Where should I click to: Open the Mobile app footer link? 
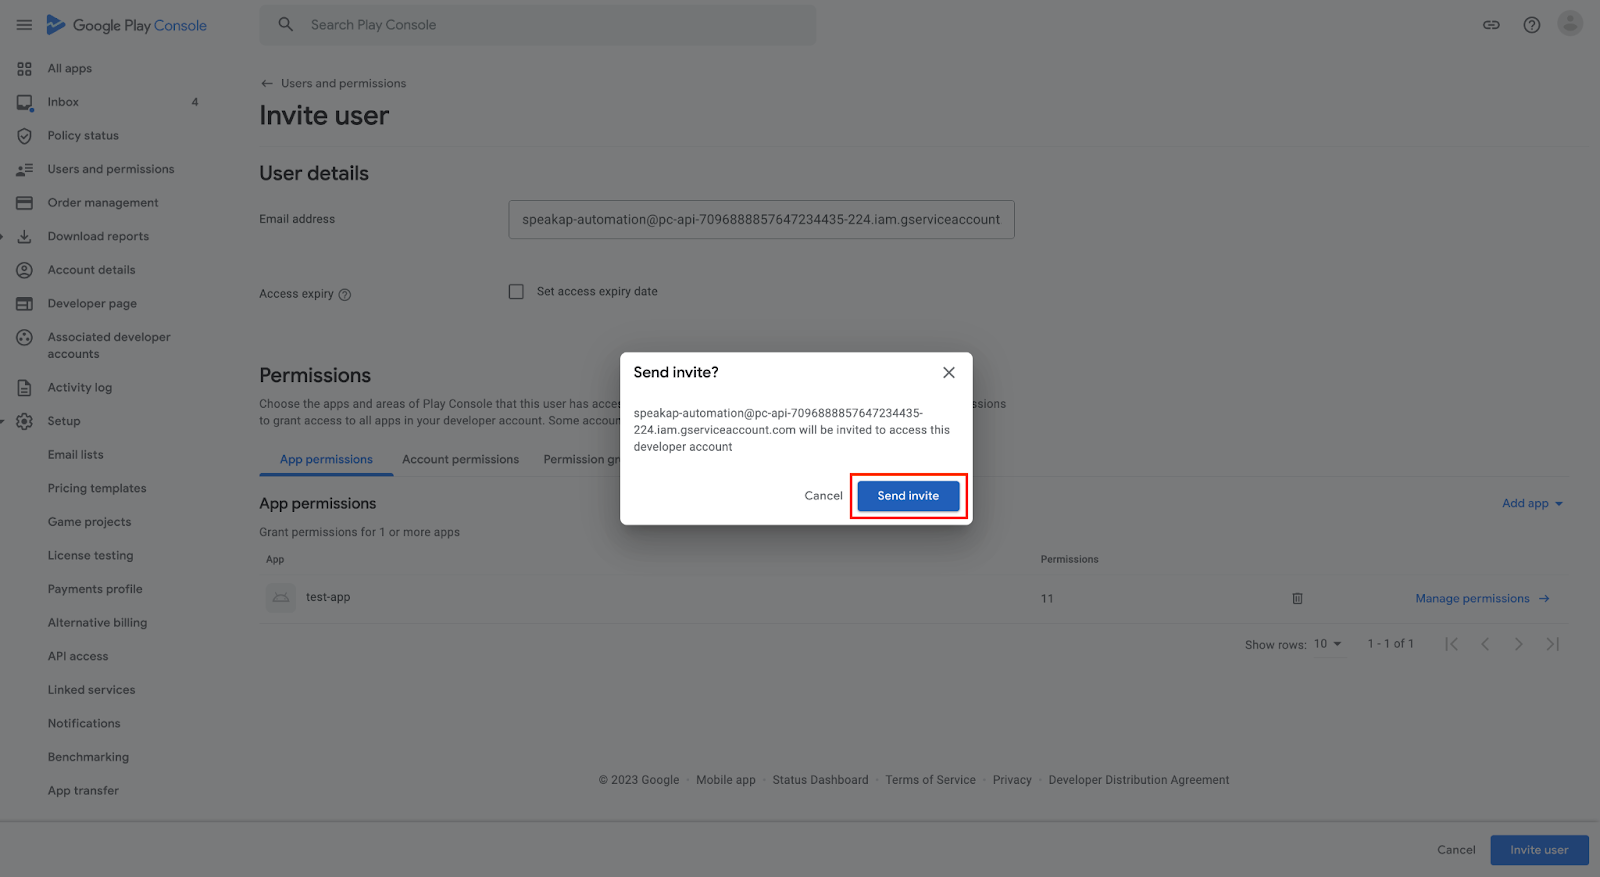click(726, 780)
